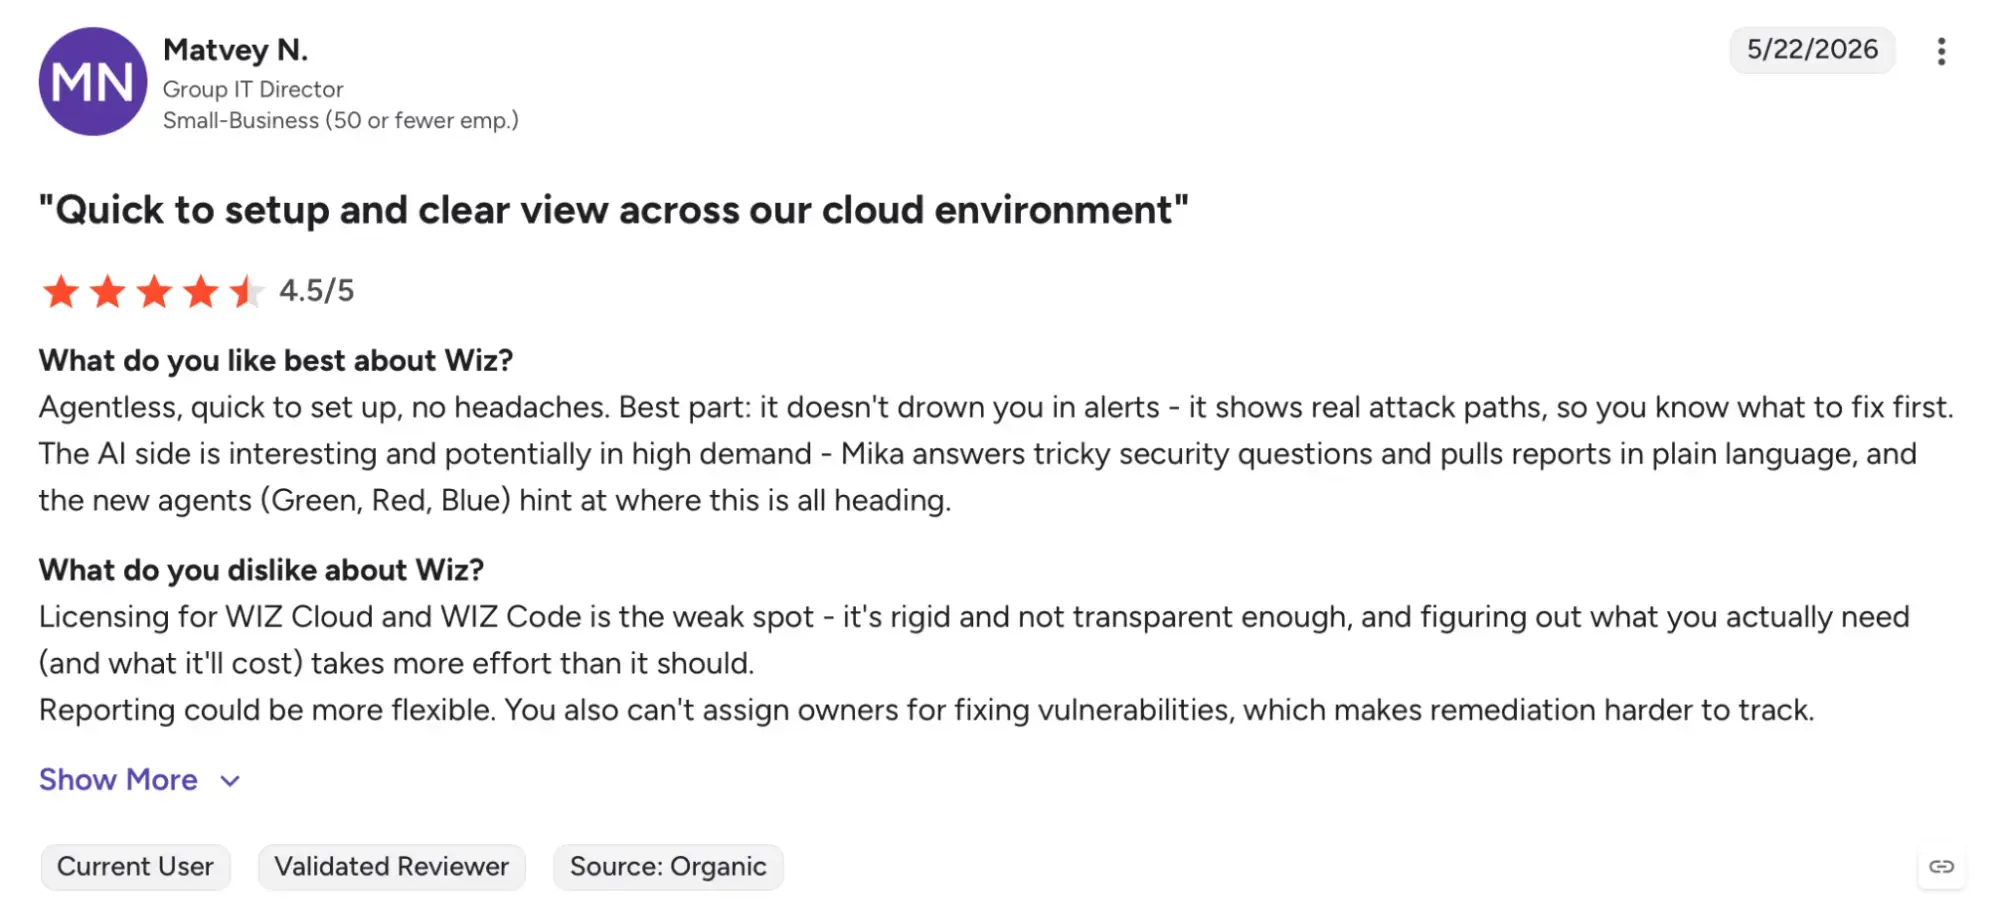Click the half-filled fifth star
The width and height of the screenshot is (1999, 920).
tap(247, 292)
